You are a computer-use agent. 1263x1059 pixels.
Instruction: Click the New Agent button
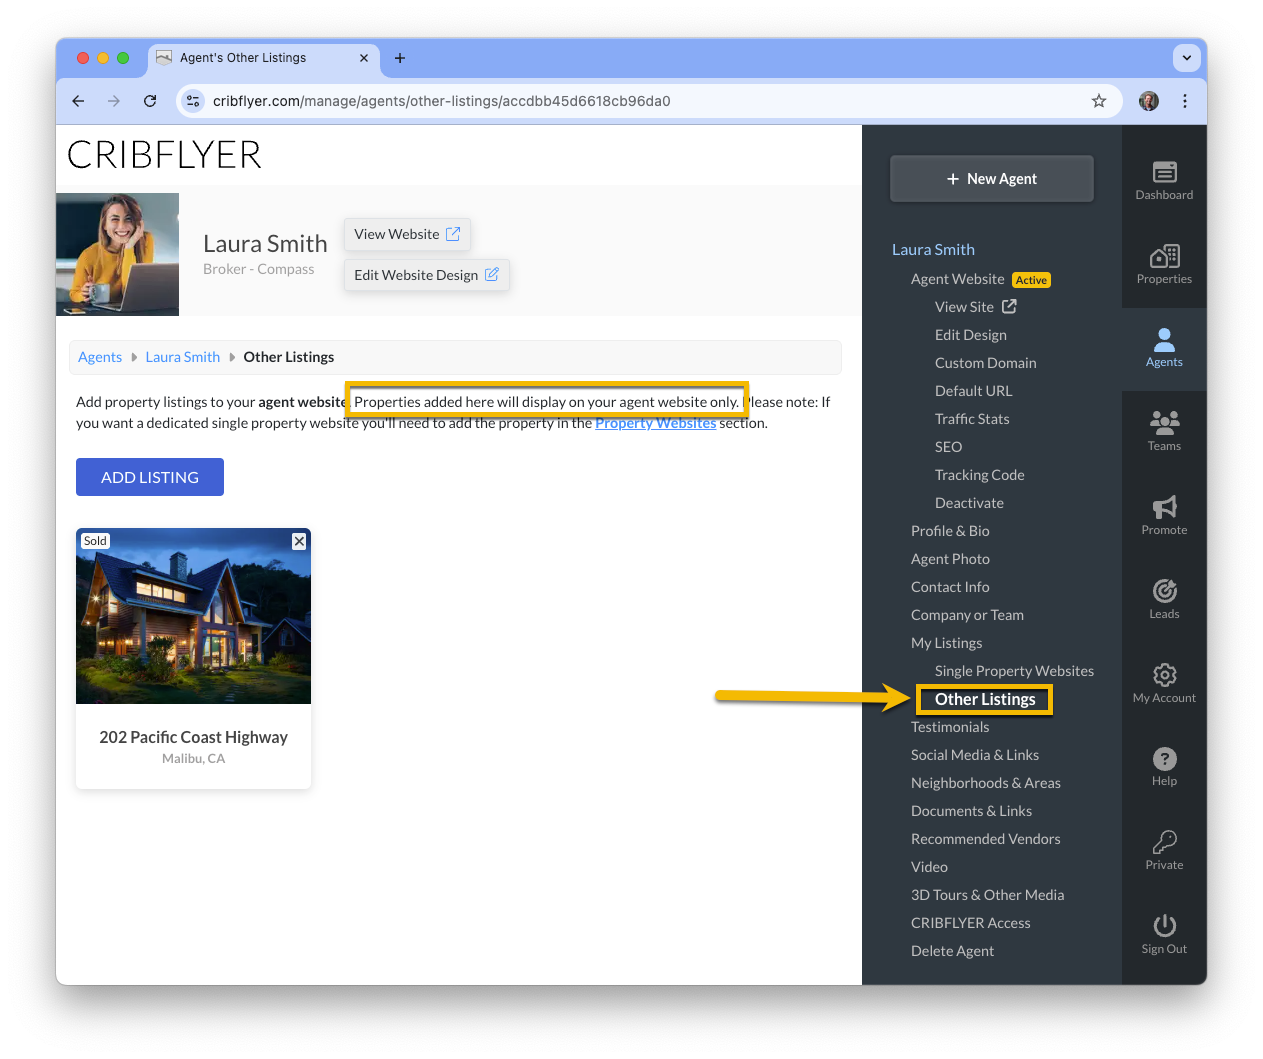point(992,179)
